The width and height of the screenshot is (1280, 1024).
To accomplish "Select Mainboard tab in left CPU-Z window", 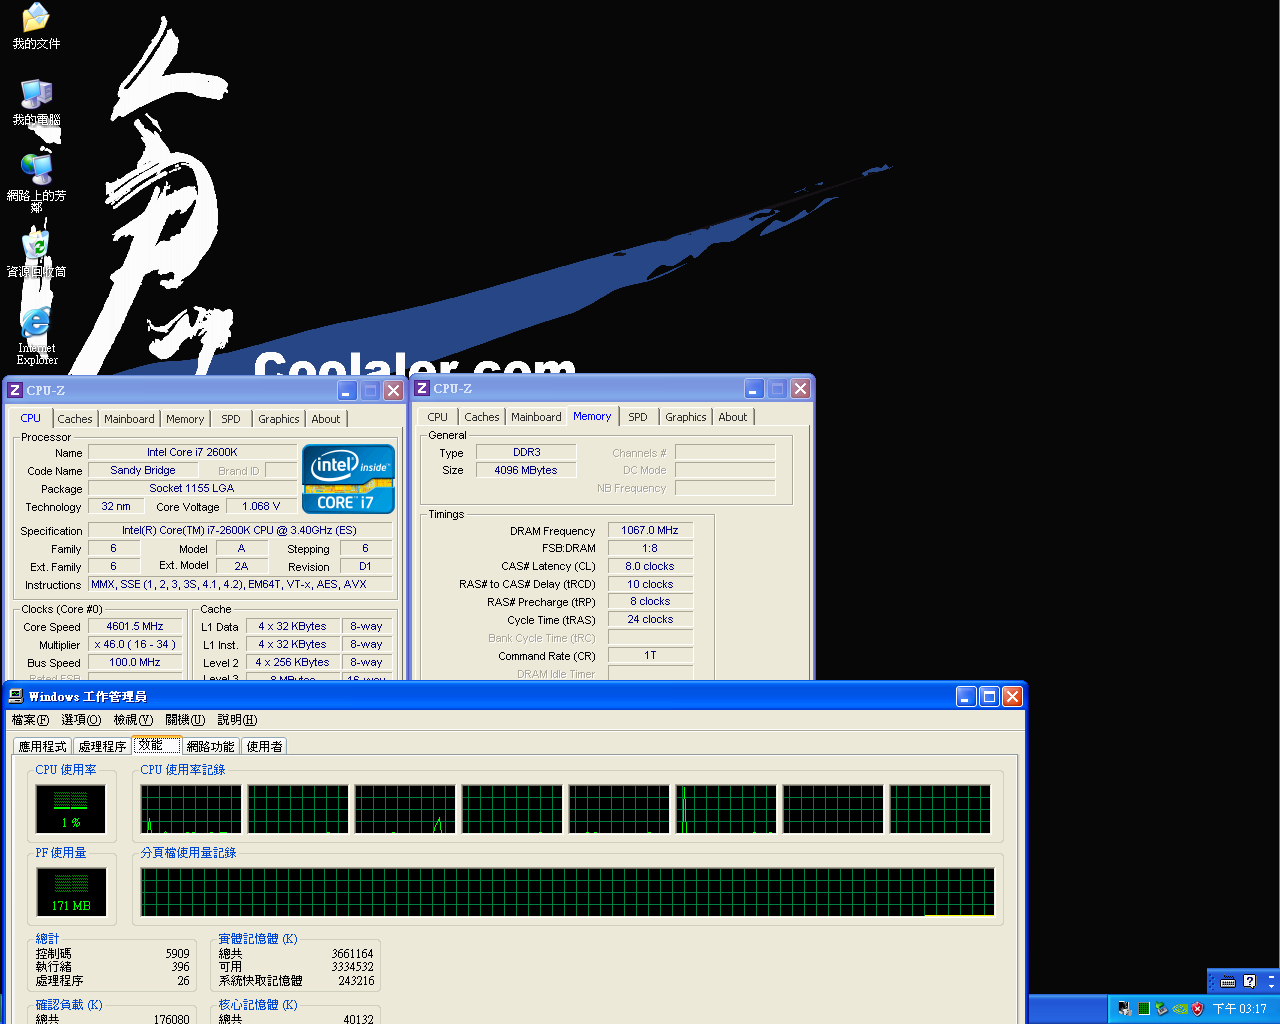I will pyautogui.click(x=130, y=419).
